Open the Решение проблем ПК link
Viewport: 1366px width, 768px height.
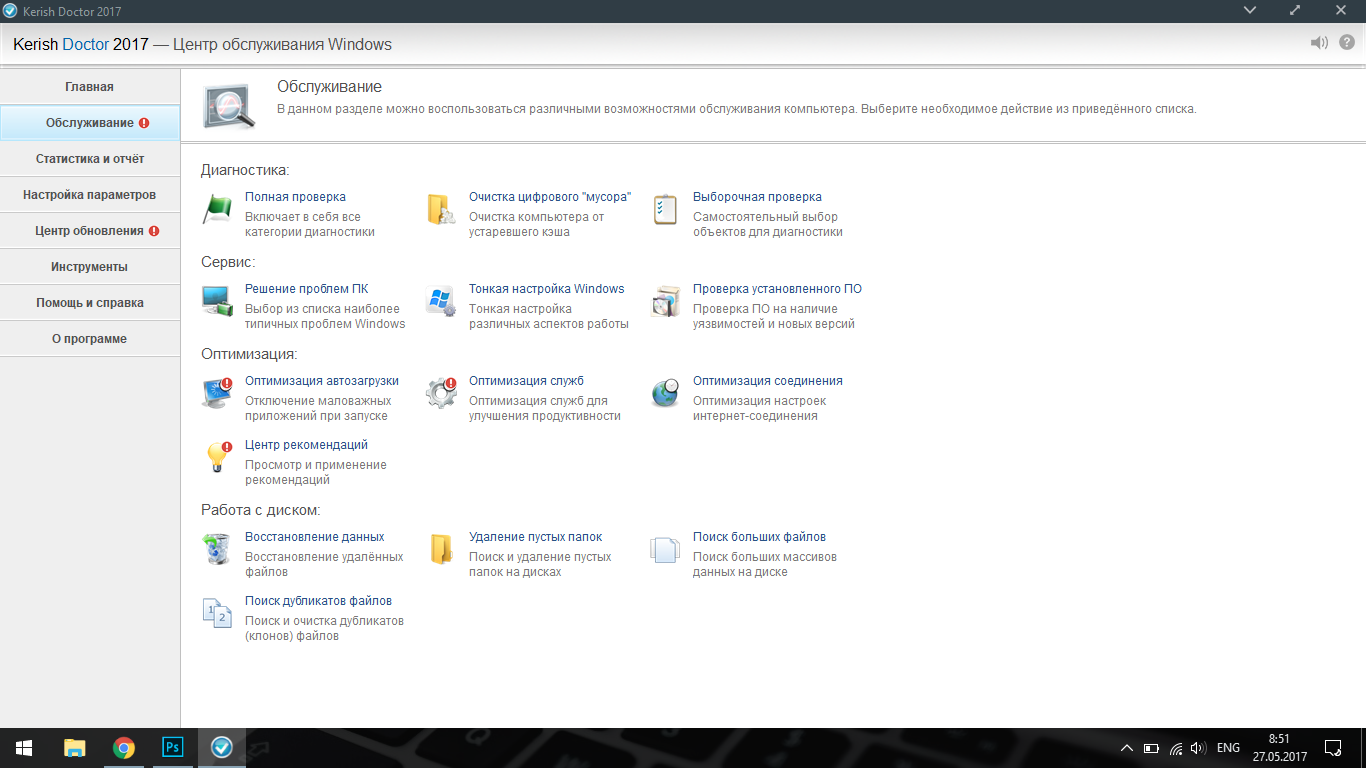[307, 289]
